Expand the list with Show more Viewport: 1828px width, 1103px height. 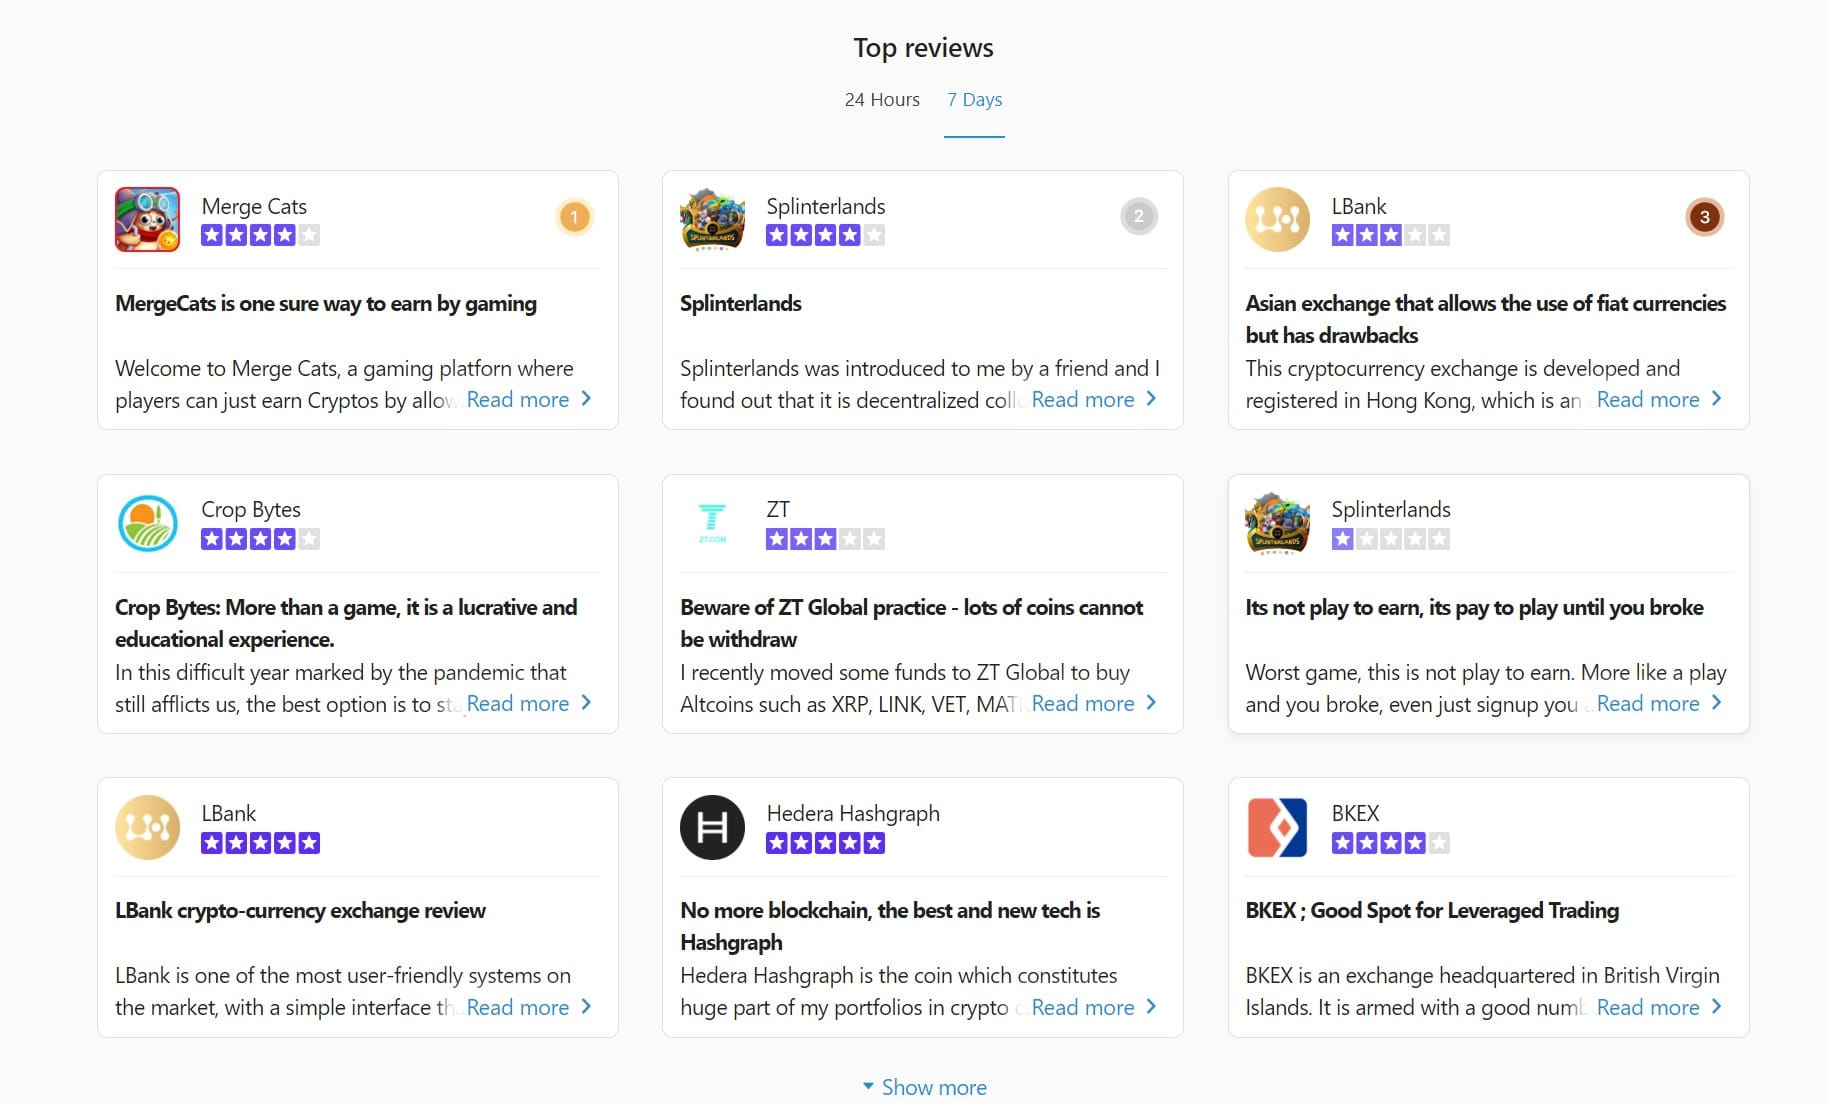tap(924, 1087)
